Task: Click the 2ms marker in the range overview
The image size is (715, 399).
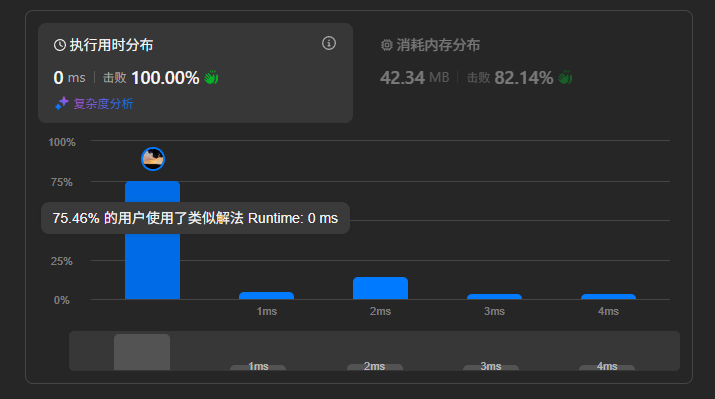Action: click(374, 367)
